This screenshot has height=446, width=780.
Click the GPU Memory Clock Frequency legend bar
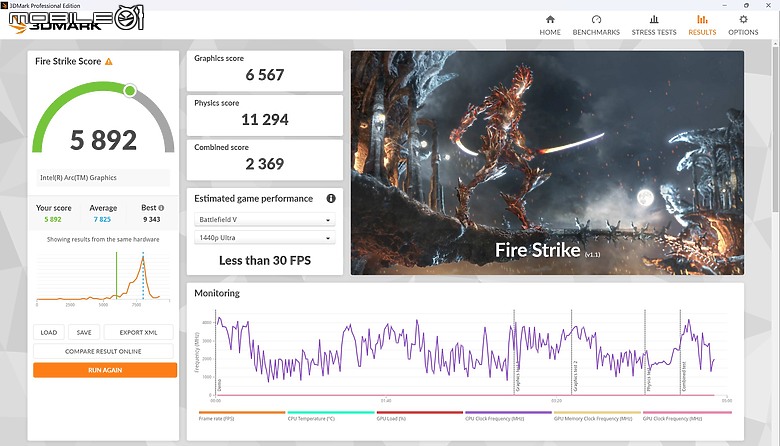point(597,412)
